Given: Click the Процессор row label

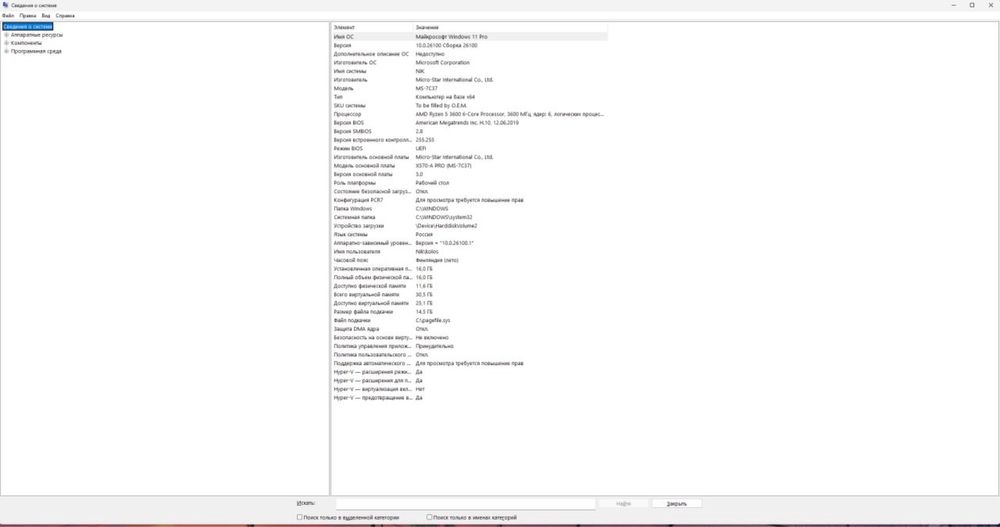Looking at the screenshot, I should coord(348,114).
